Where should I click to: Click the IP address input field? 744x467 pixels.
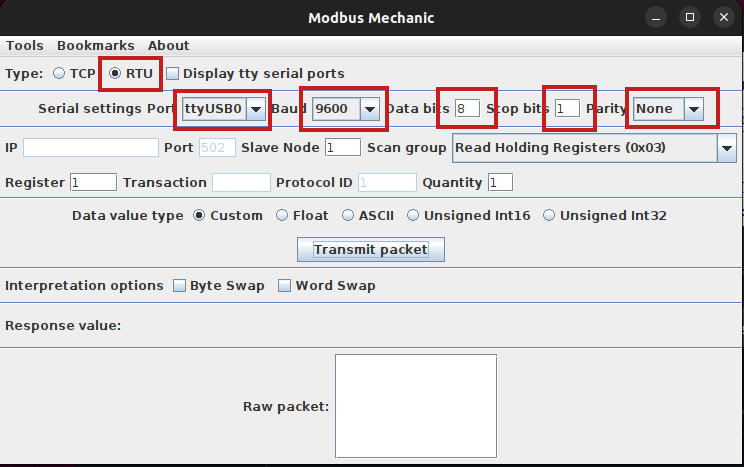point(90,148)
